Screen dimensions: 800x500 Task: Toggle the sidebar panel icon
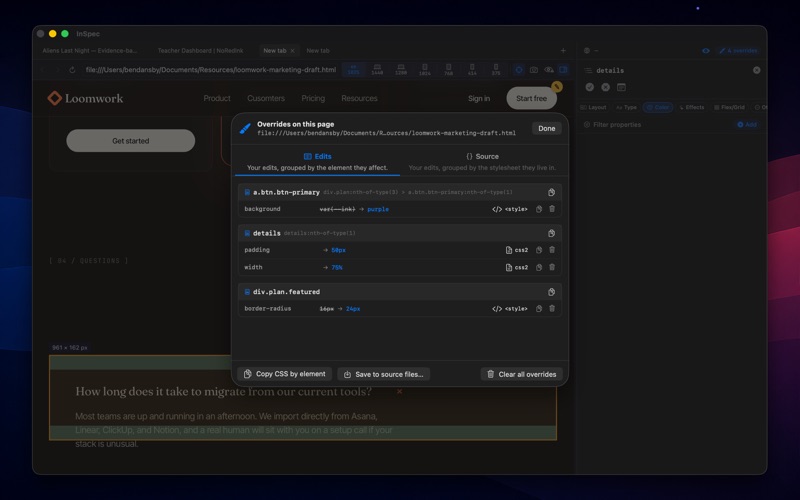click(x=563, y=70)
